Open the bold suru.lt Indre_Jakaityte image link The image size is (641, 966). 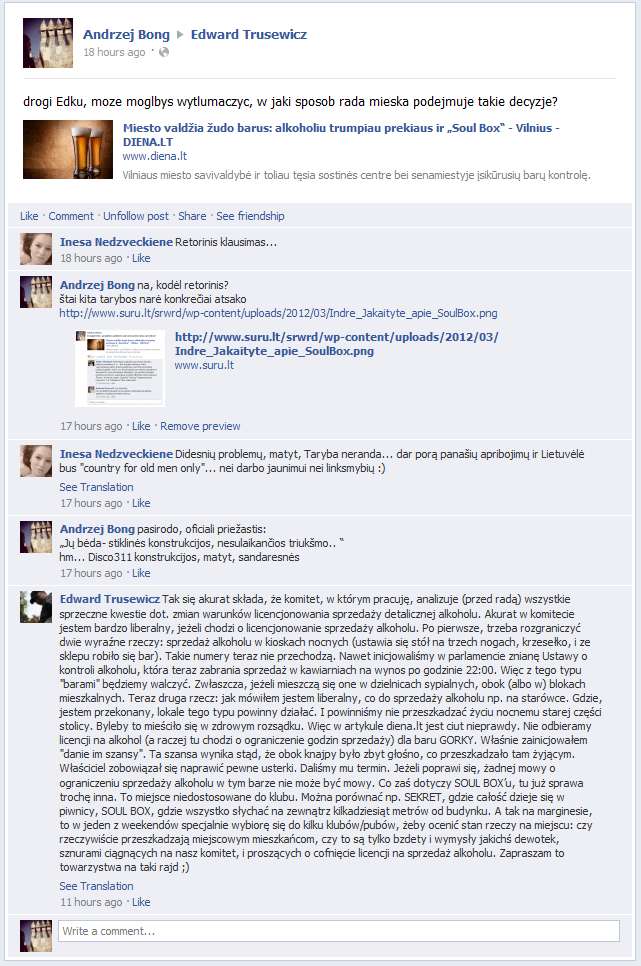(x=337, y=344)
